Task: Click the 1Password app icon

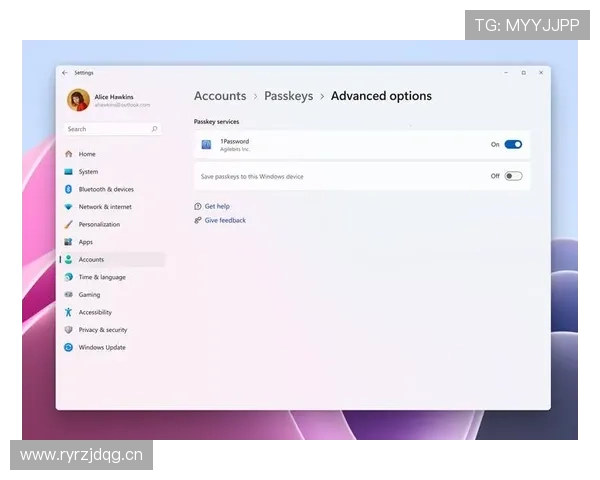Action: [x=206, y=145]
